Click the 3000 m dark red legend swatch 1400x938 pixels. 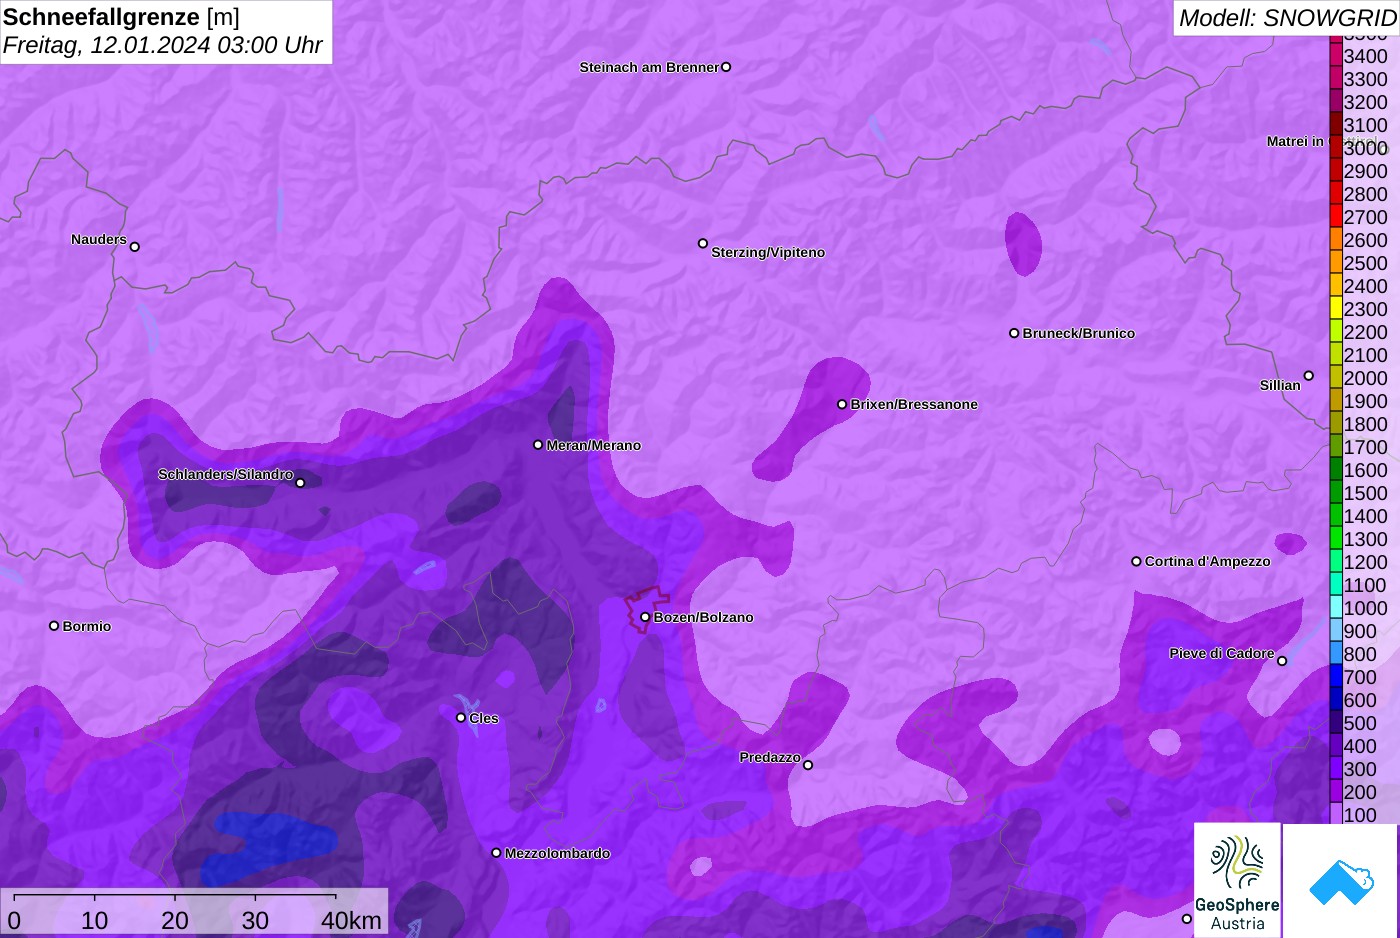pos(1336,148)
